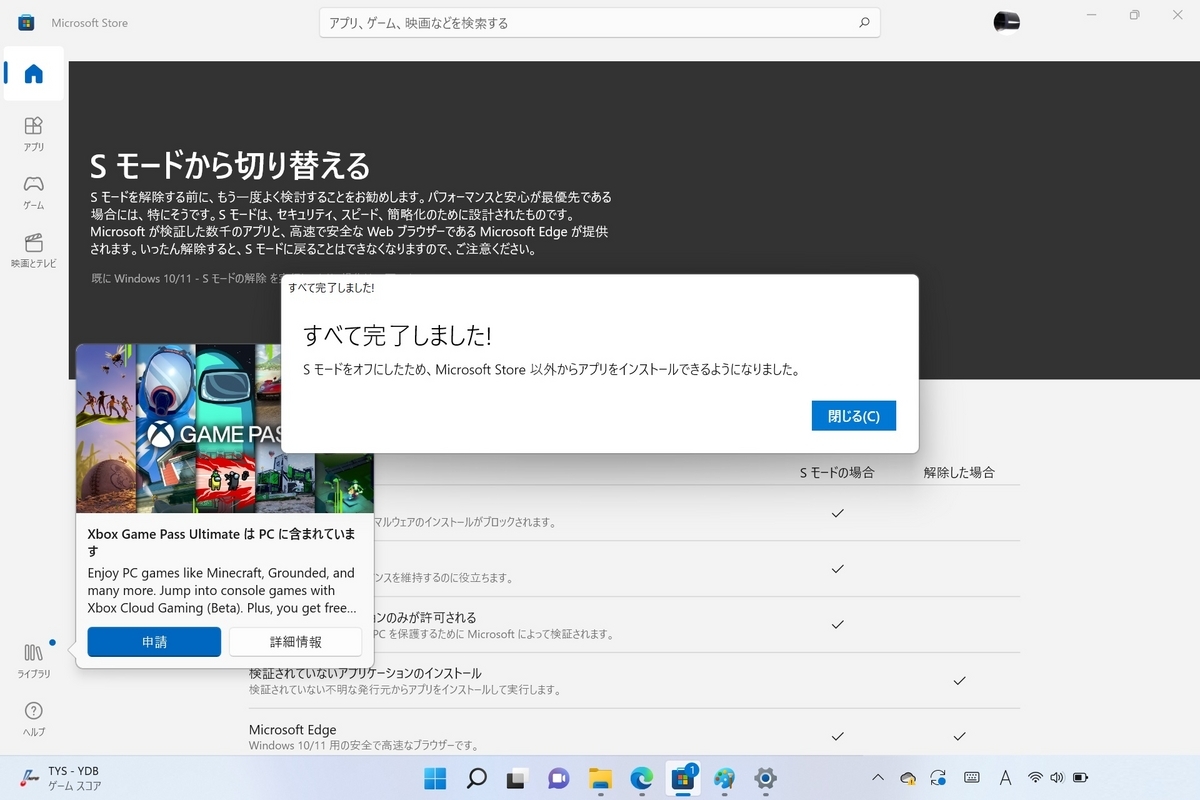
Task: Open the taskbar app left of Settings
Action: point(724,778)
